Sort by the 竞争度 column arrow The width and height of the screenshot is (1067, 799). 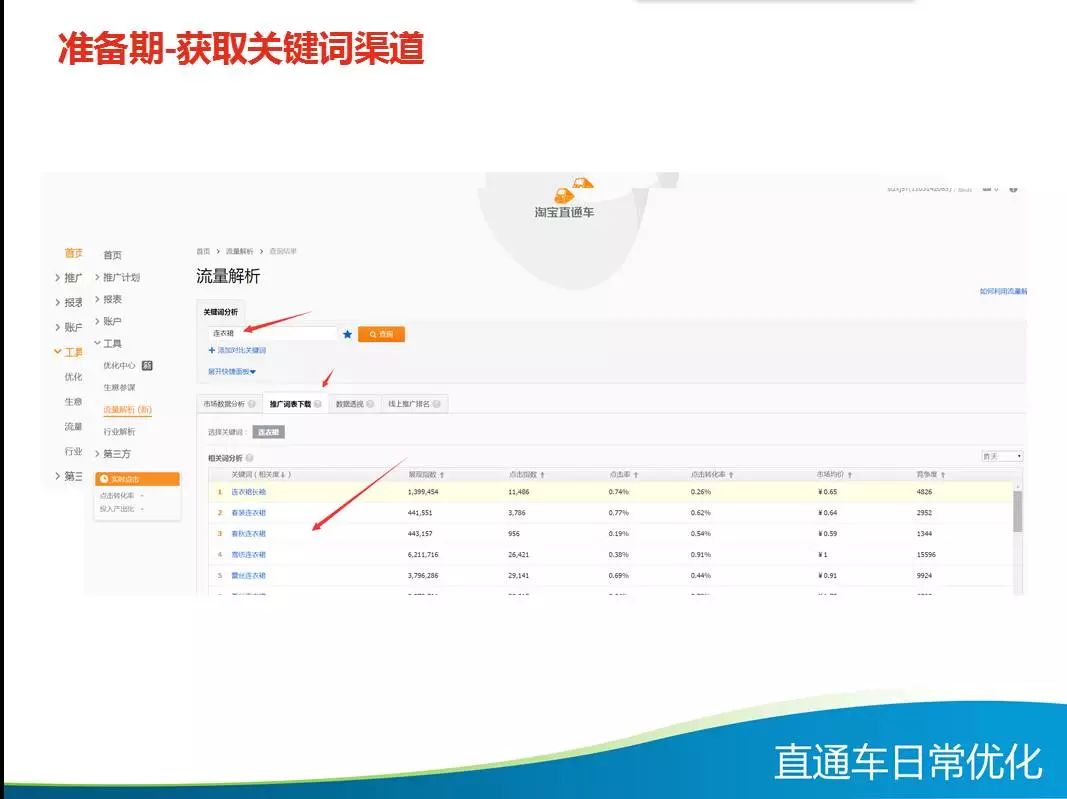[943, 475]
